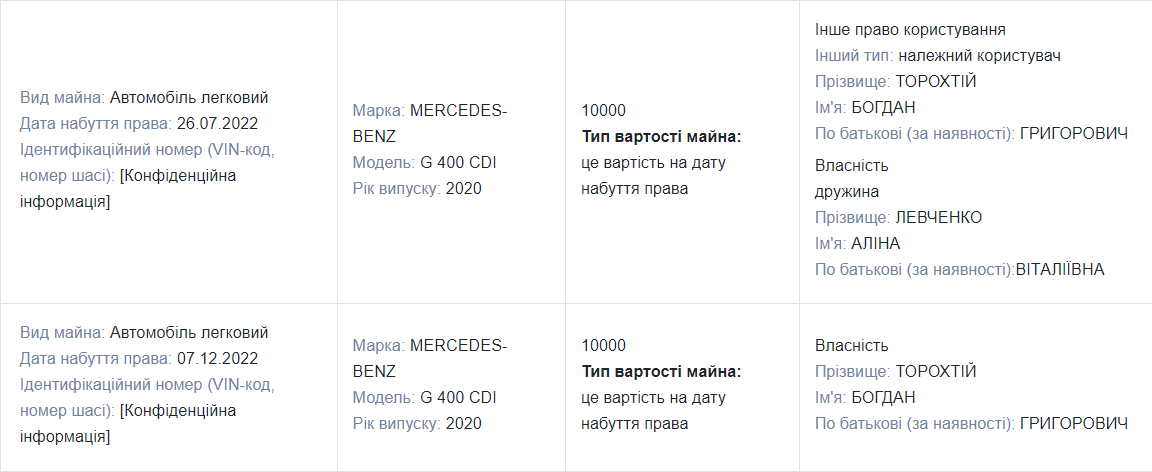Click 'Власність' heading in second row

pyautogui.click(x=852, y=346)
